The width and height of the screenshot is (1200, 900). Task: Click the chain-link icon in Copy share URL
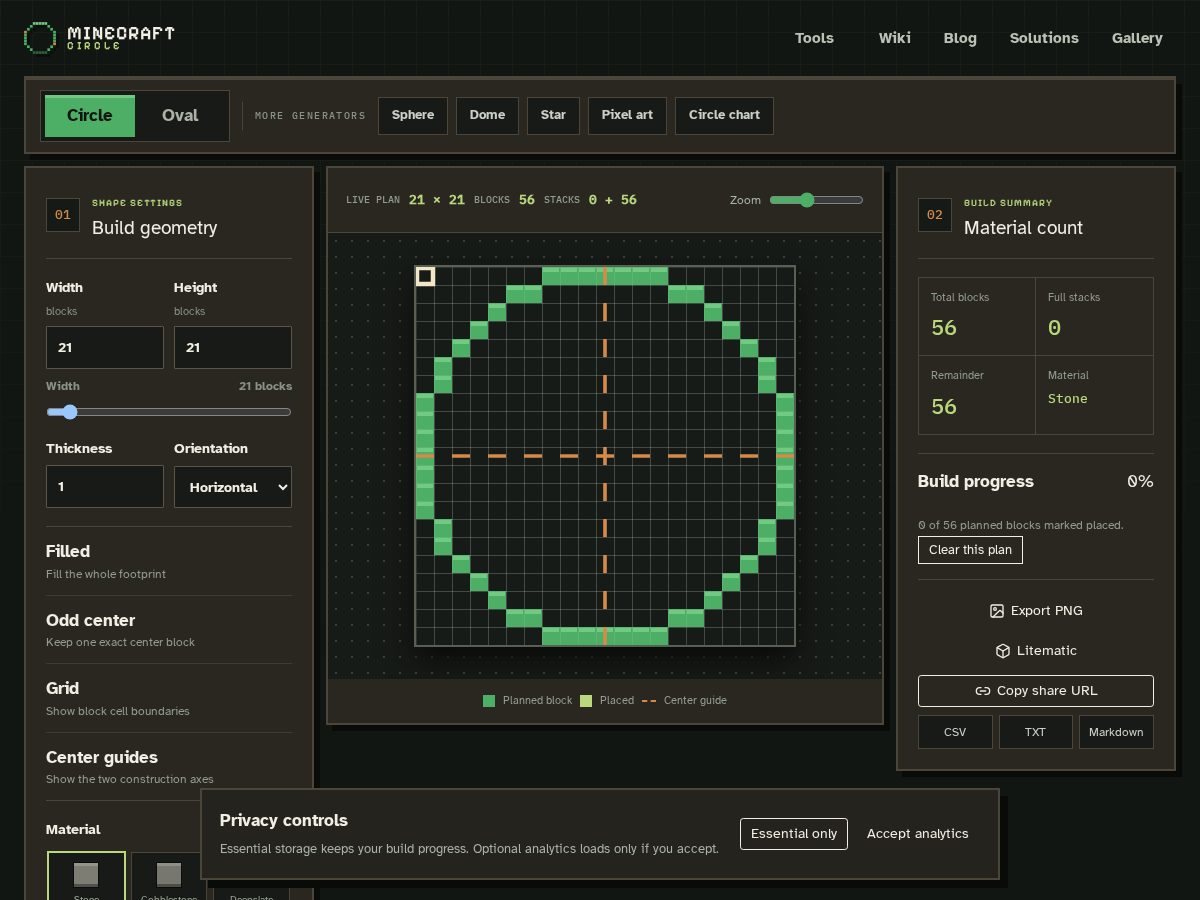[982, 691]
